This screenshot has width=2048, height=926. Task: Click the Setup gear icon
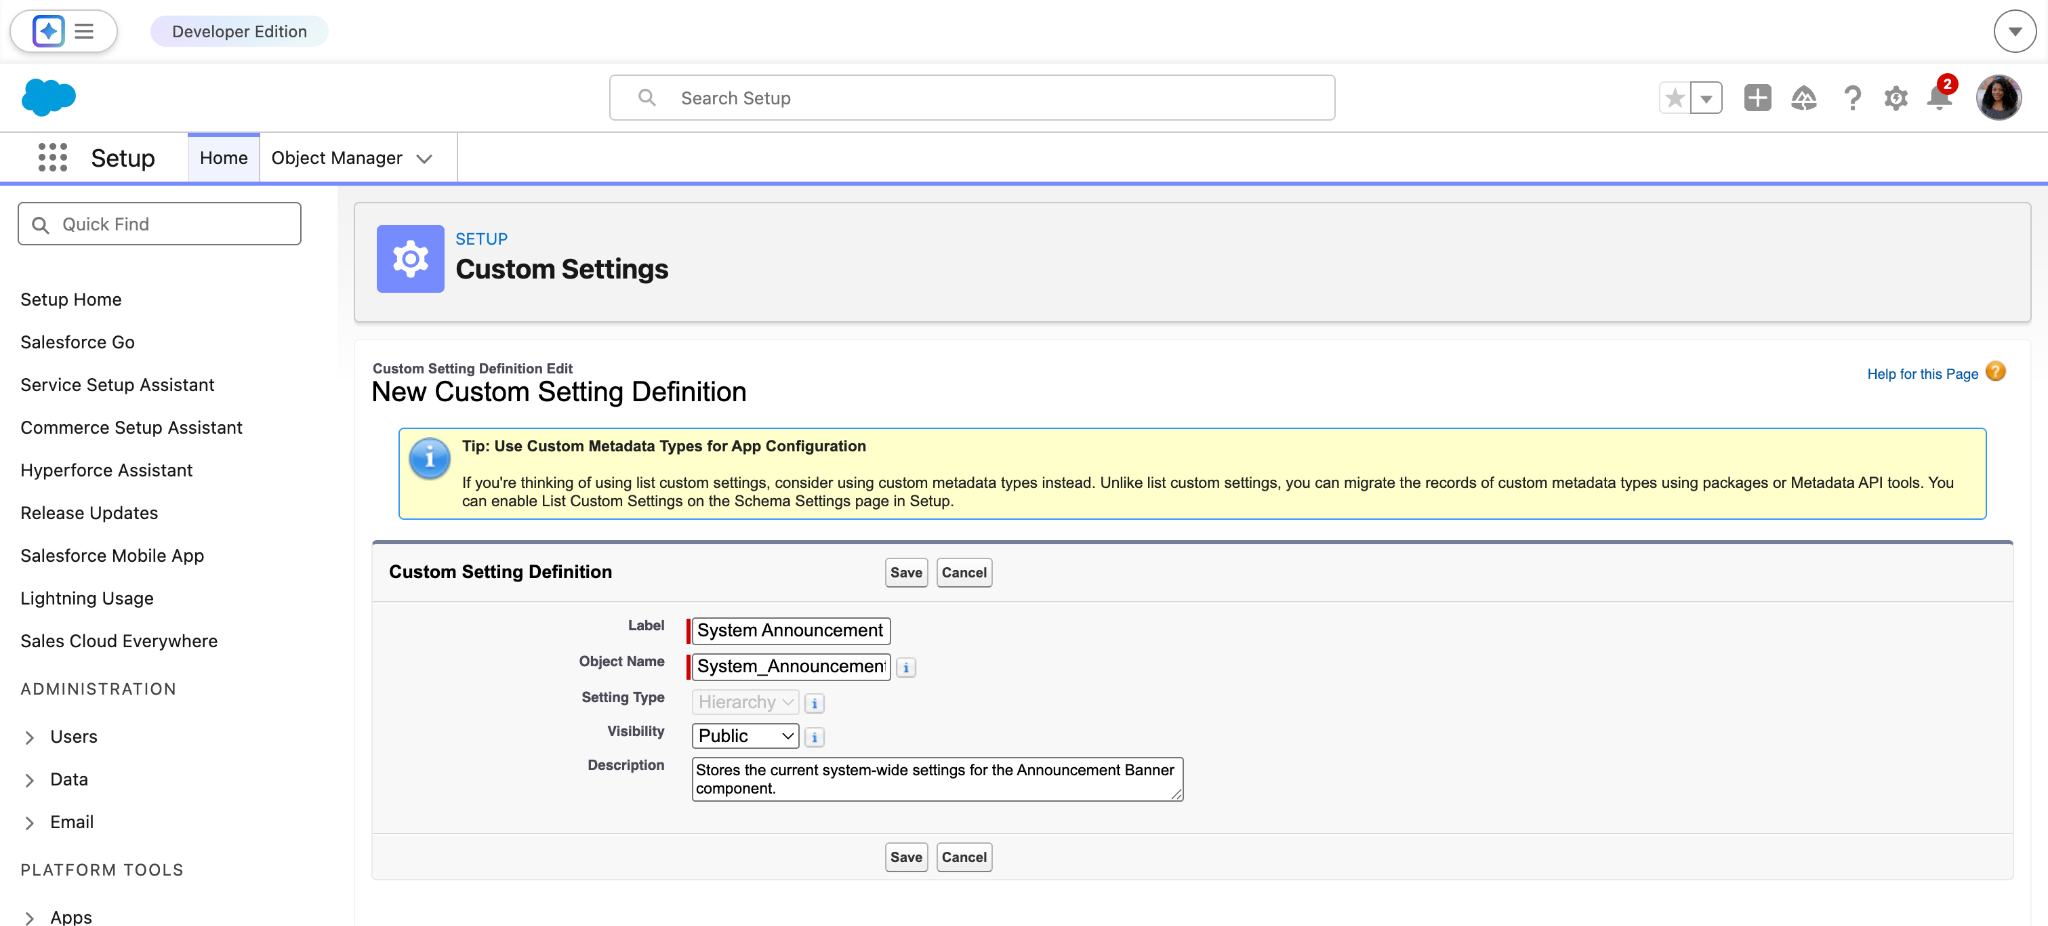[x=1895, y=97]
